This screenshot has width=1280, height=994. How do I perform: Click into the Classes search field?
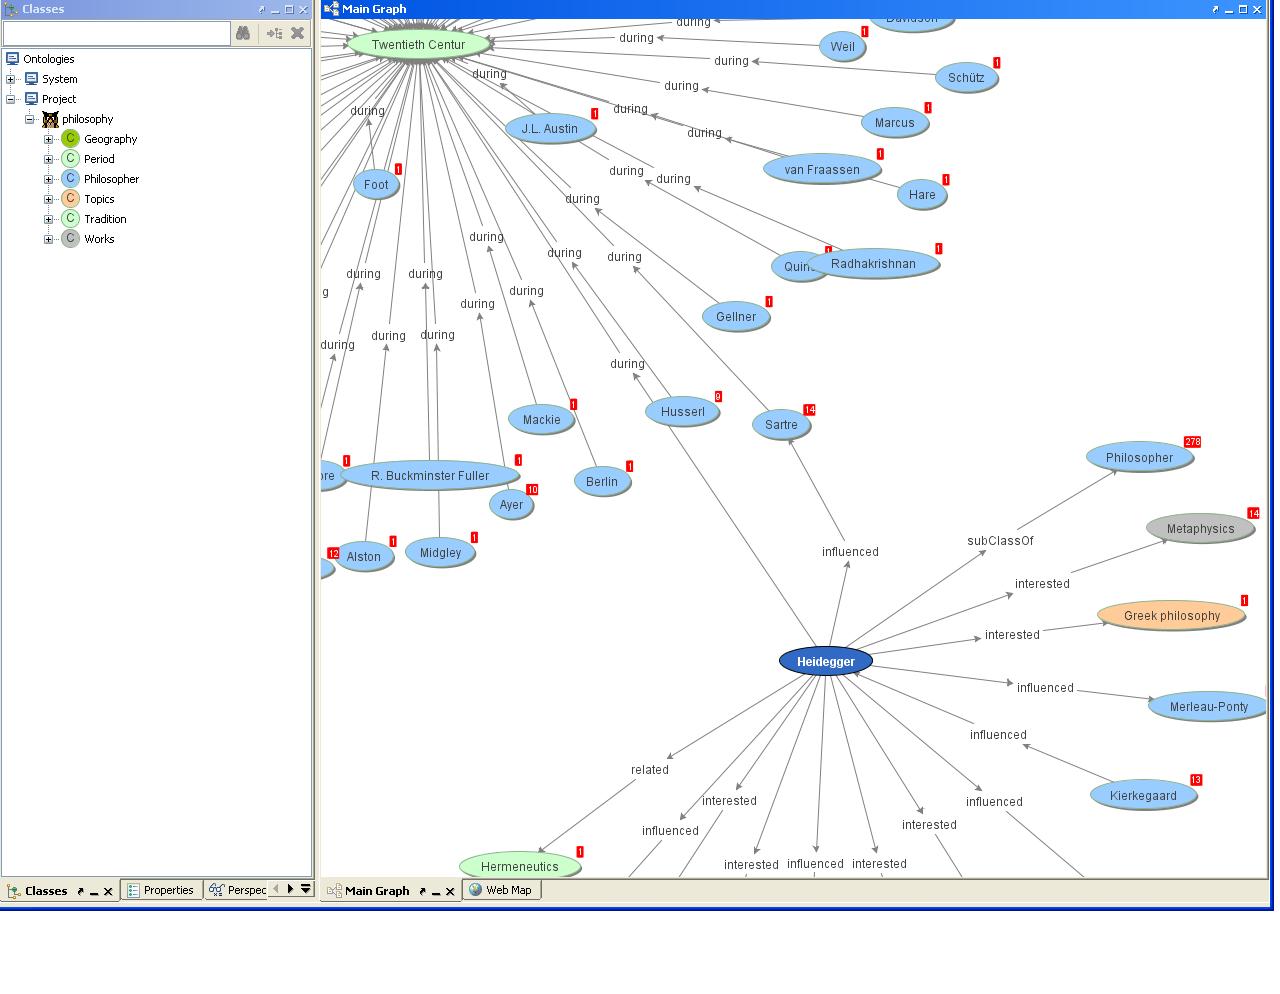pos(116,33)
